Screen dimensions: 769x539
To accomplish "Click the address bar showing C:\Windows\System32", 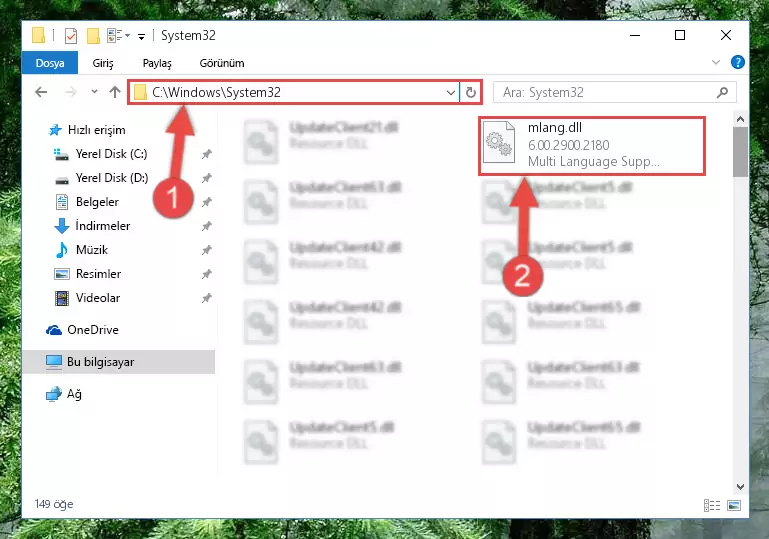I will pyautogui.click(x=294, y=92).
